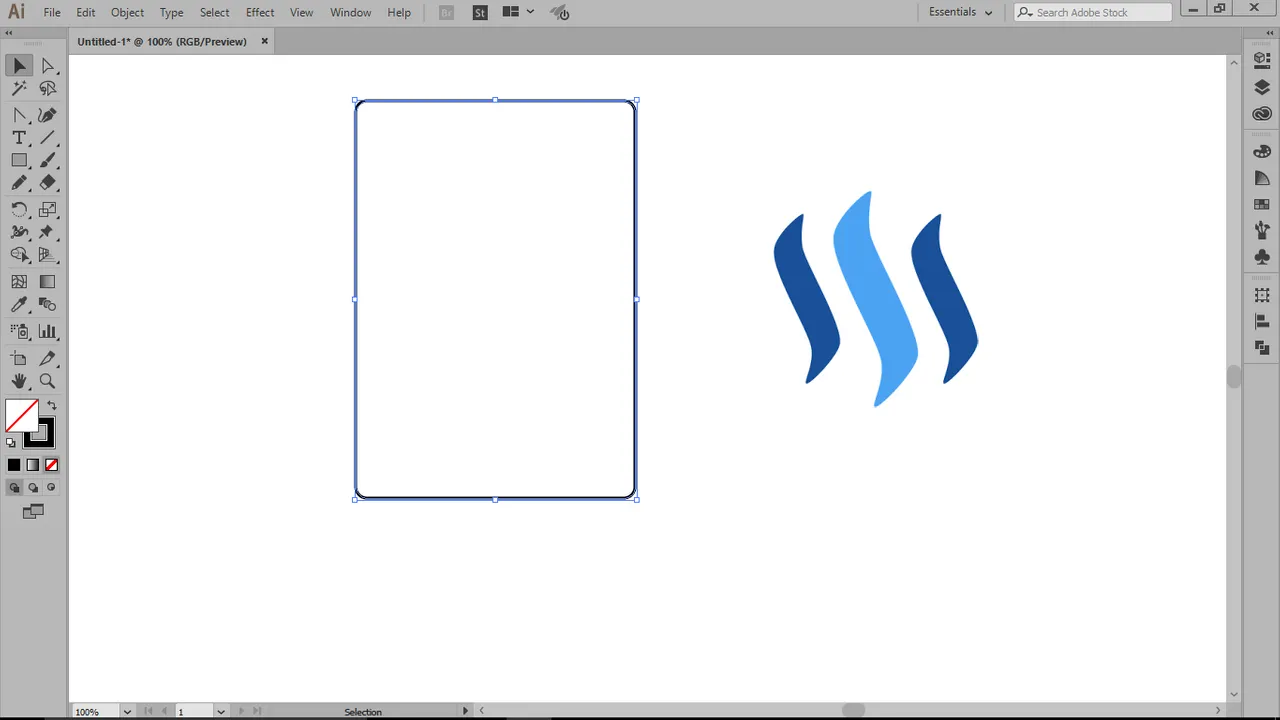Open the Layers panel icon
This screenshot has width=1280, height=720.
[1262, 88]
